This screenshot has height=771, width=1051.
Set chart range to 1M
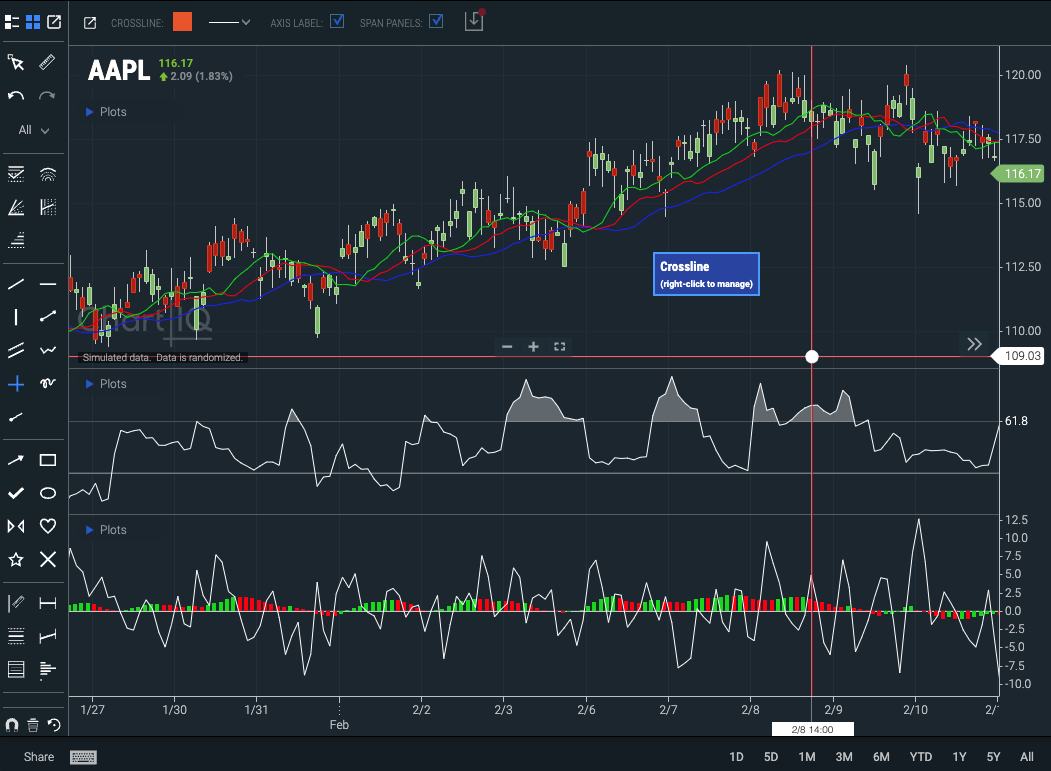pos(807,757)
